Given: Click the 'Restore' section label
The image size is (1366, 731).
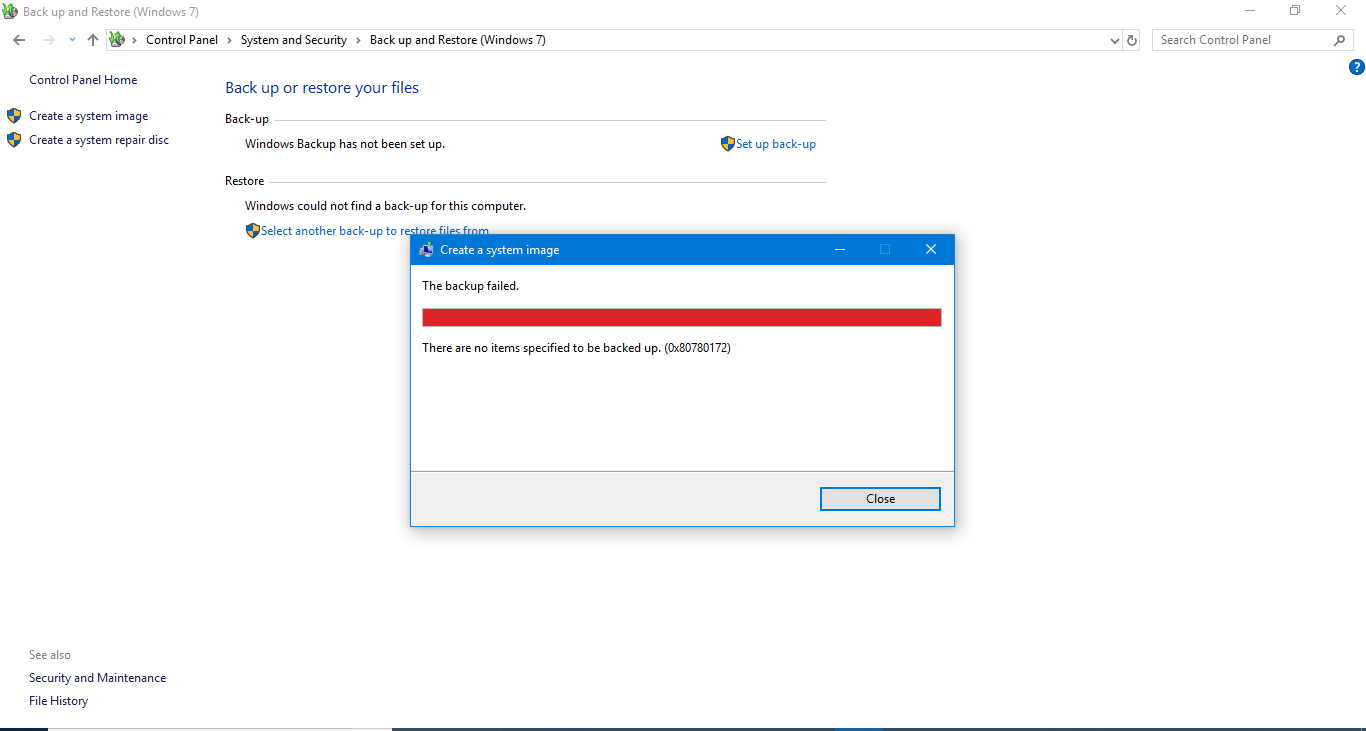Looking at the screenshot, I should [245, 181].
